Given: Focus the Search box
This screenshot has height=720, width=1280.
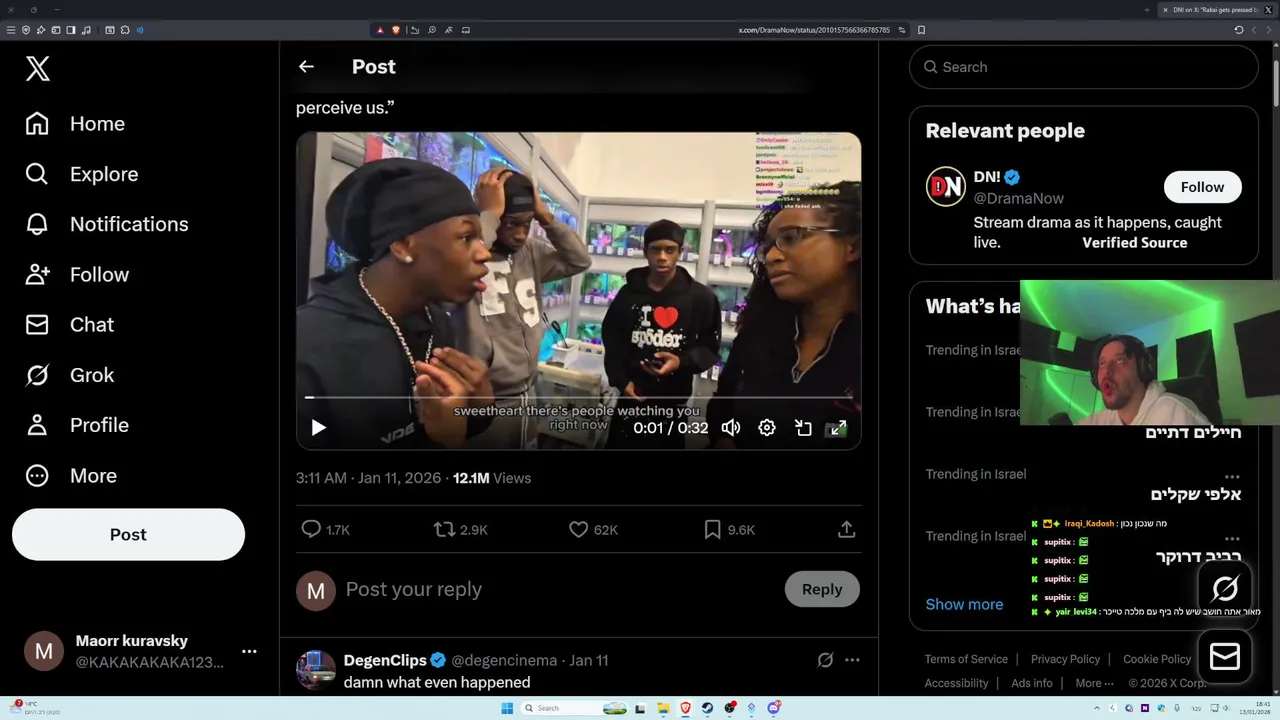Looking at the screenshot, I should tap(1084, 67).
